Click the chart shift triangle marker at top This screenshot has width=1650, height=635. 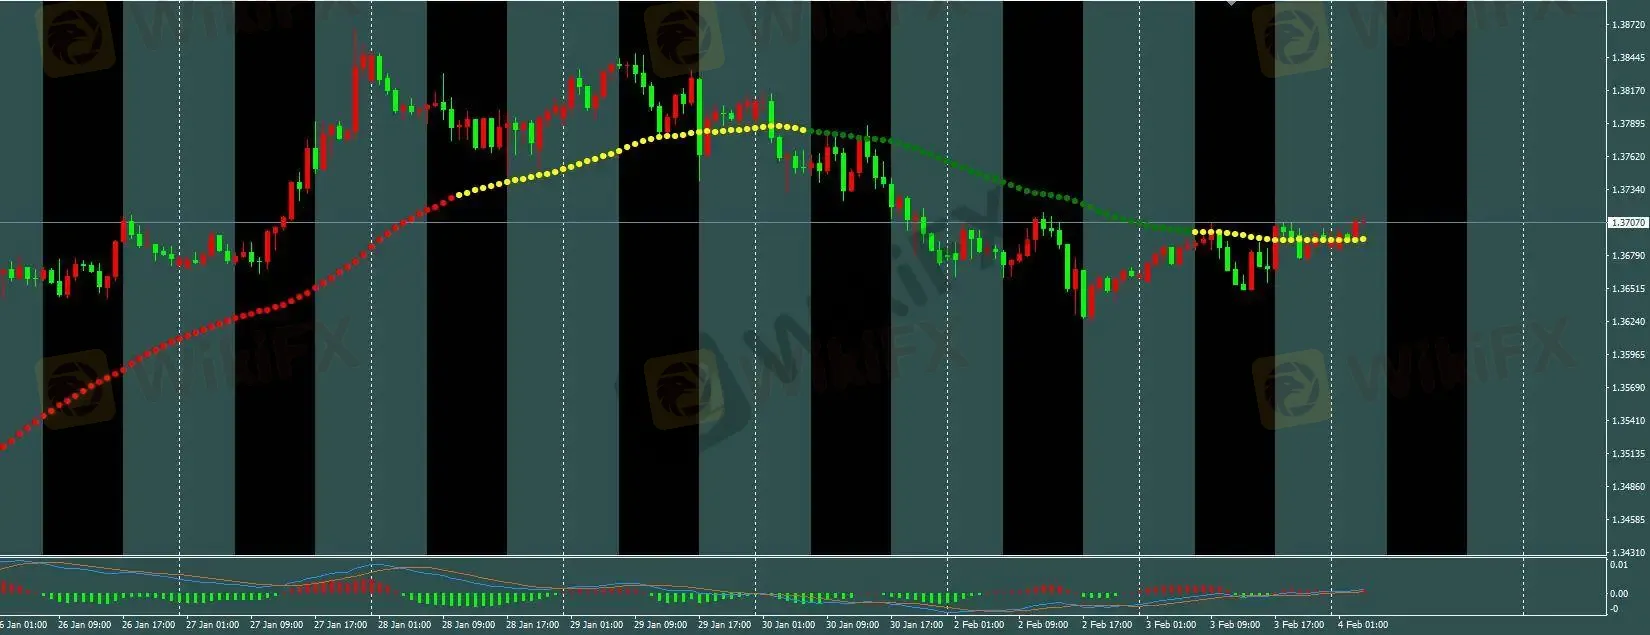[x=1230, y=4]
